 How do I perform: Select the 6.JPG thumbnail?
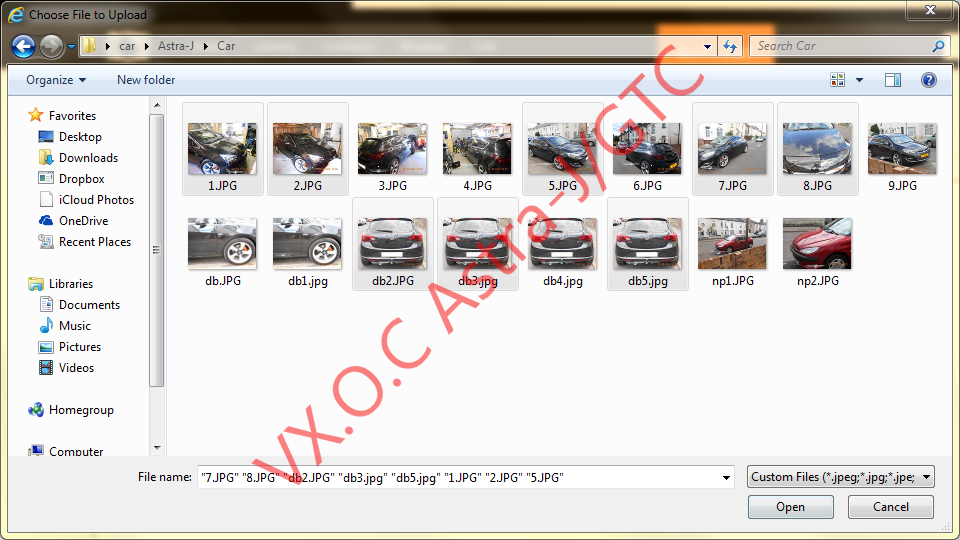pyautogui.click(x=648, y=149)
